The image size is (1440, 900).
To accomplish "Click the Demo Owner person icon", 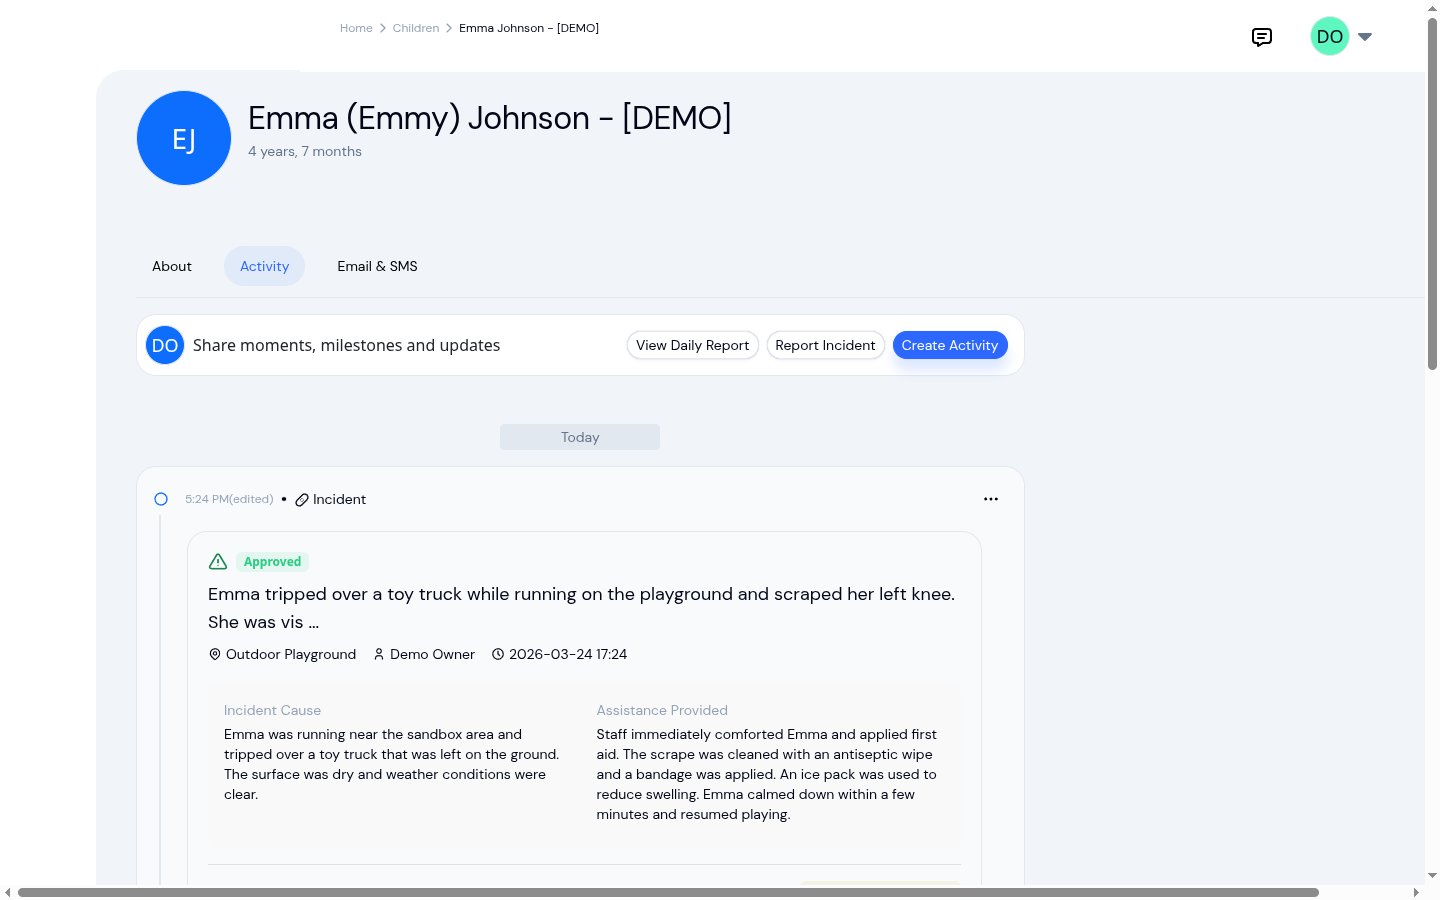I will point(379,654).
